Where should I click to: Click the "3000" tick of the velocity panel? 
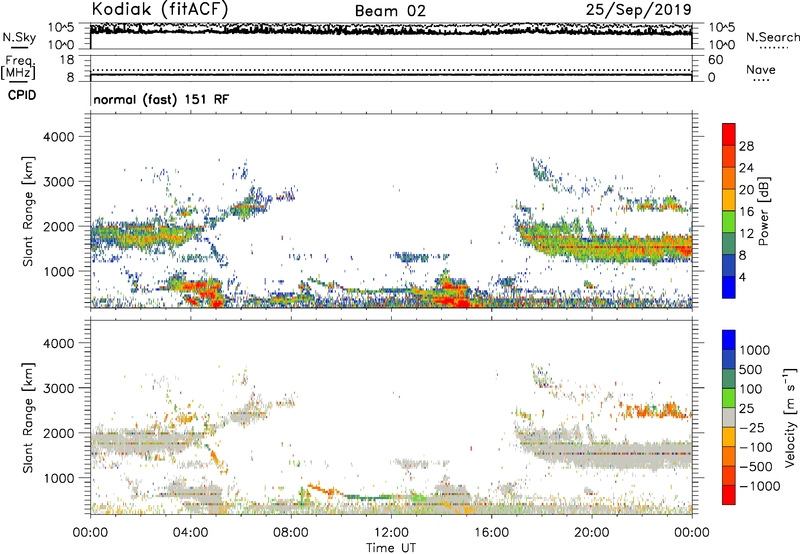58,388
